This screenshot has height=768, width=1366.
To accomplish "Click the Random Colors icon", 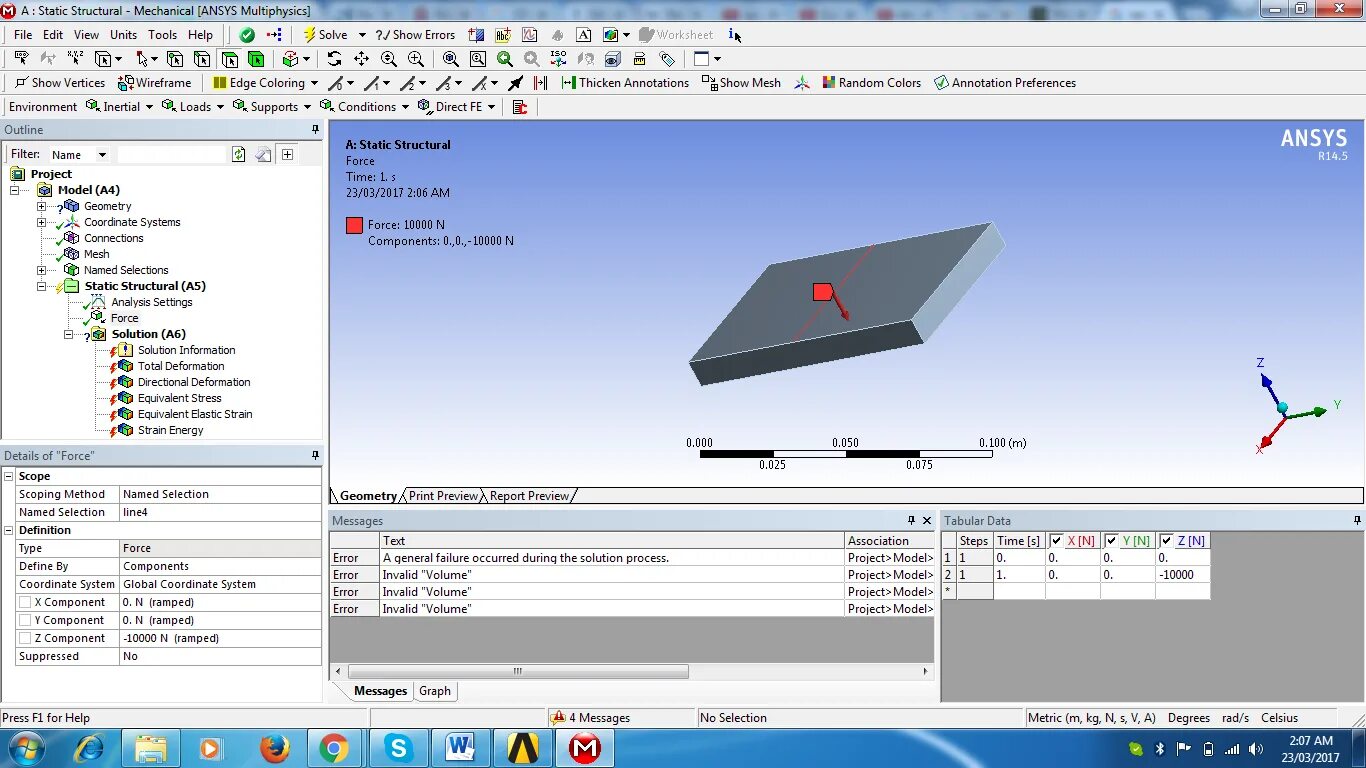I will [x=829, y=83].
